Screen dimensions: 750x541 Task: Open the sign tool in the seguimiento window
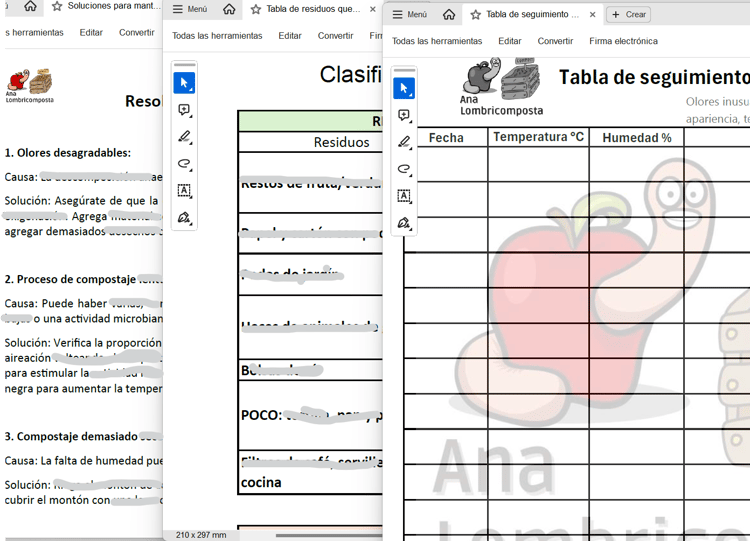point(404,223)
